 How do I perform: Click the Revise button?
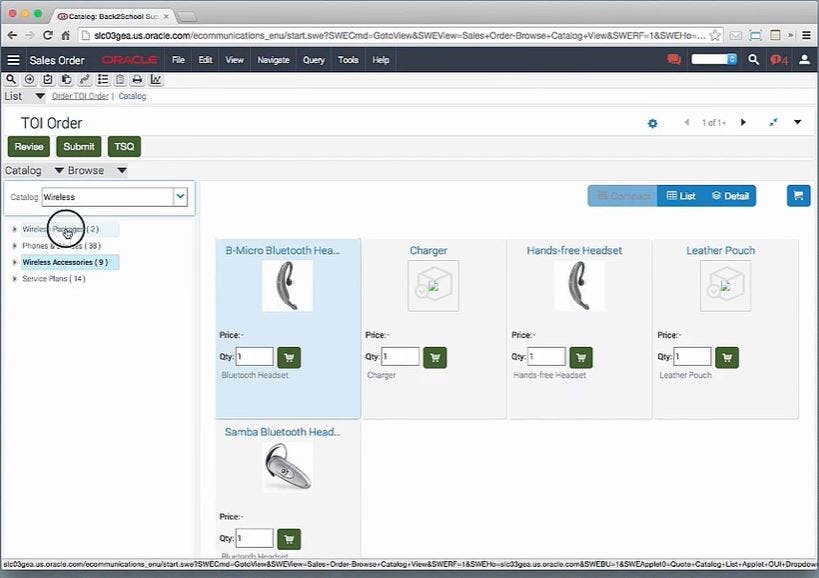click(x=28, y=146)
